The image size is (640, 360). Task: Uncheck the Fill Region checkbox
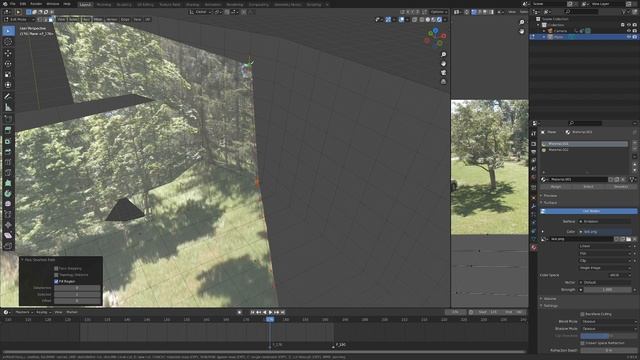56,282
